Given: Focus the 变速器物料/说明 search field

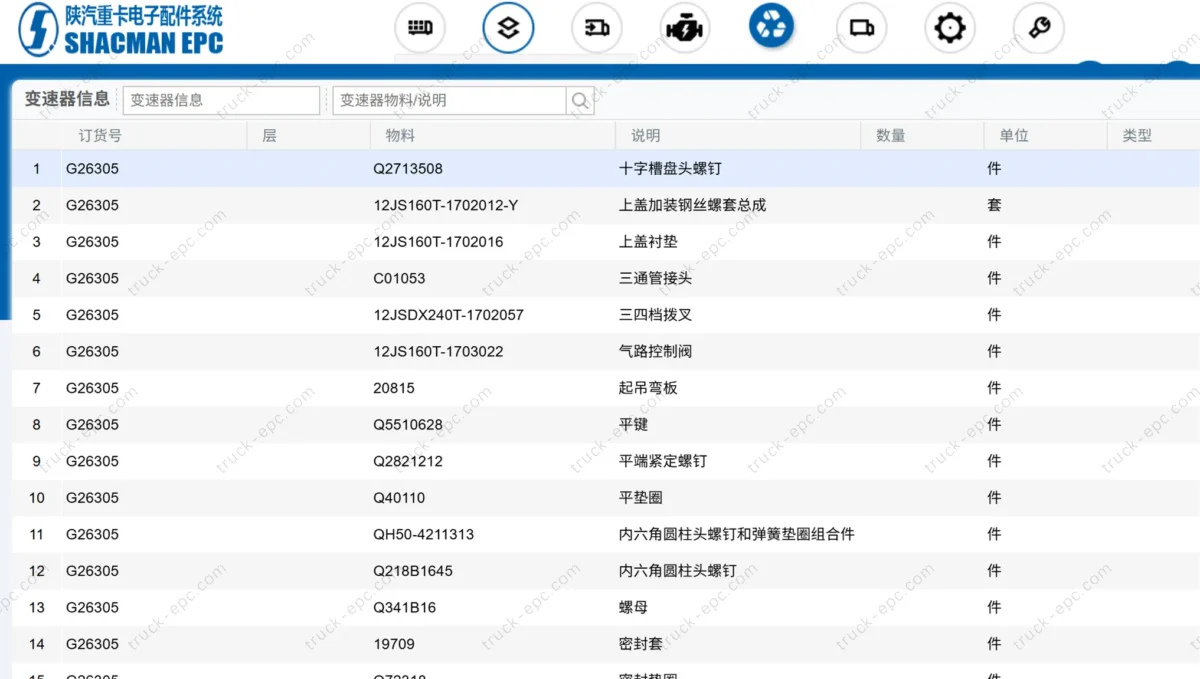Looking at the screenshot, I should 448,100.
